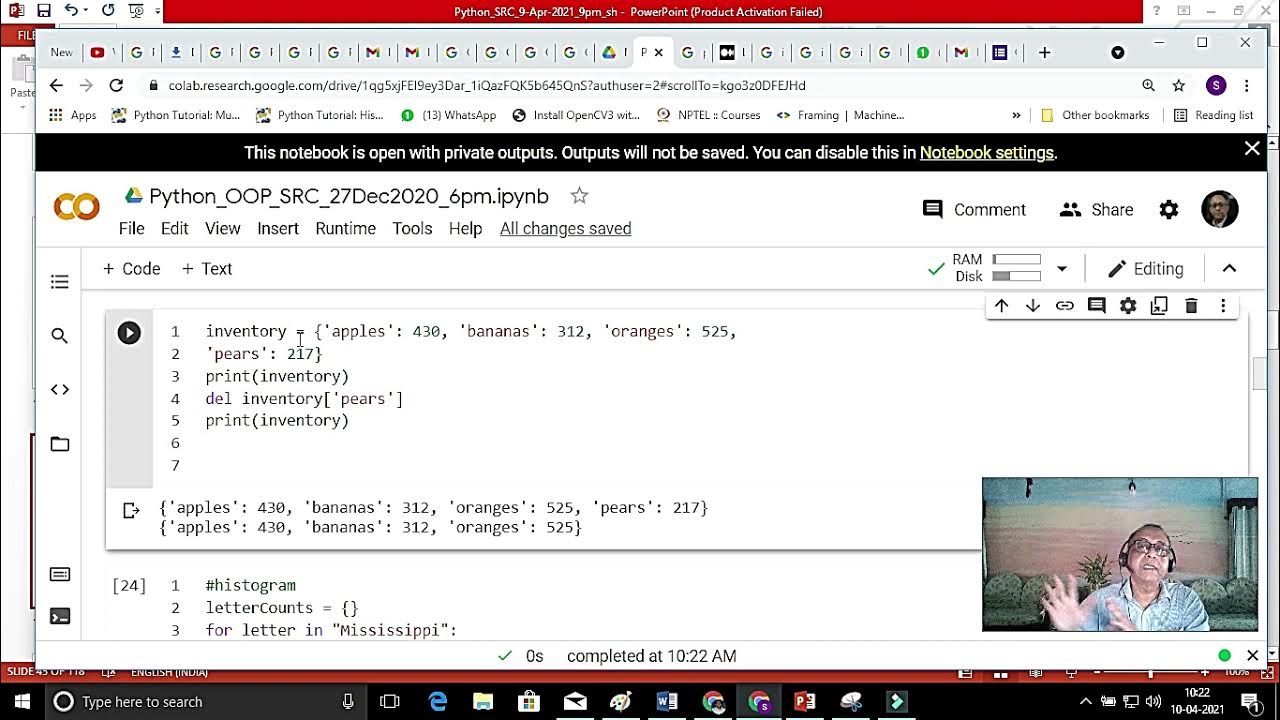This screenshot has width=1280, height=720.
Task: Click the Windows search box
Action: pyautogui.click(x=205, y=702)
